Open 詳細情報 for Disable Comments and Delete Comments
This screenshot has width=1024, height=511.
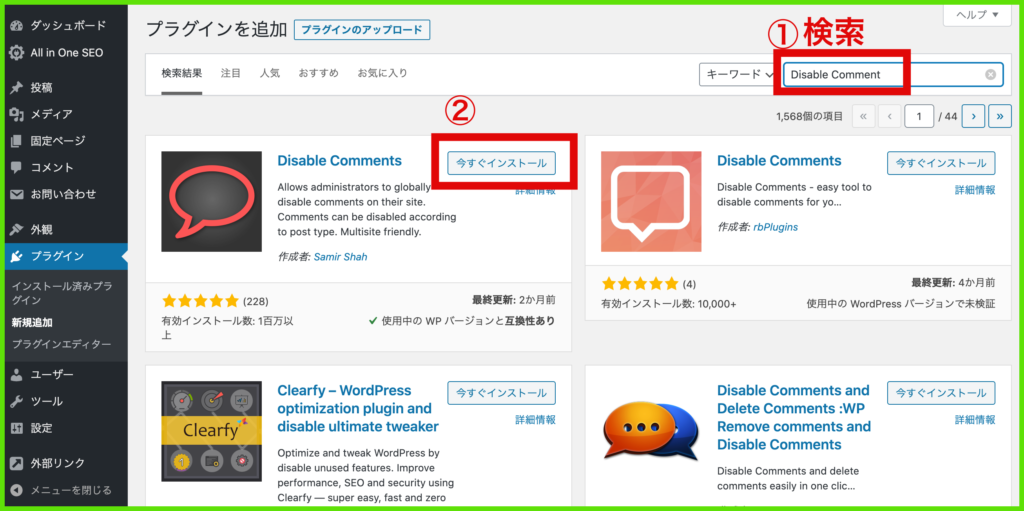[x=975, y=420]
